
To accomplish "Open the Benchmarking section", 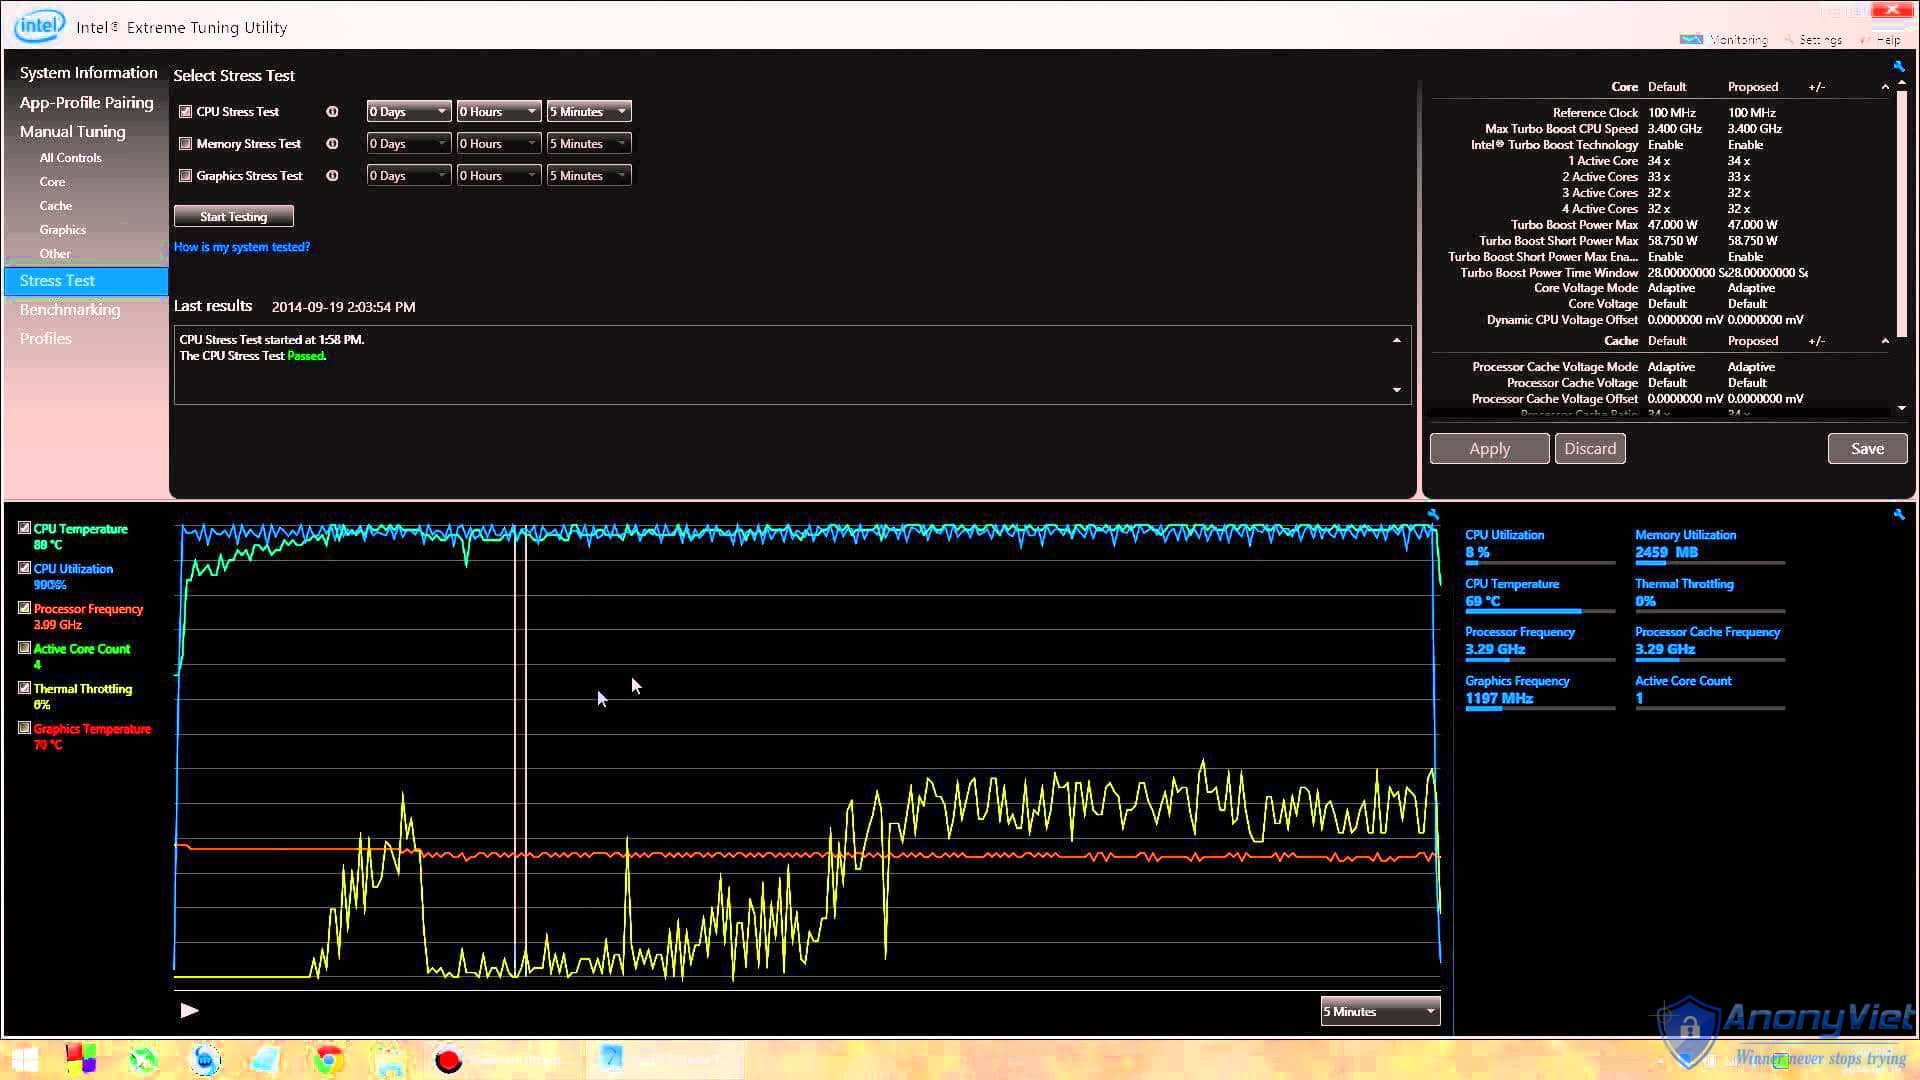I will click(x=70, y=310).
